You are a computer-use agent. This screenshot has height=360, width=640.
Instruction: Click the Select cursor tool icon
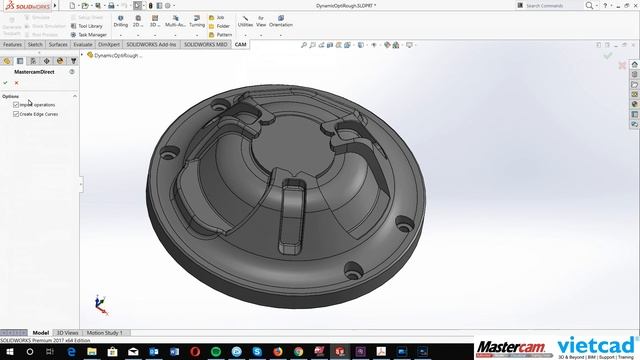[x=138, y=6]
